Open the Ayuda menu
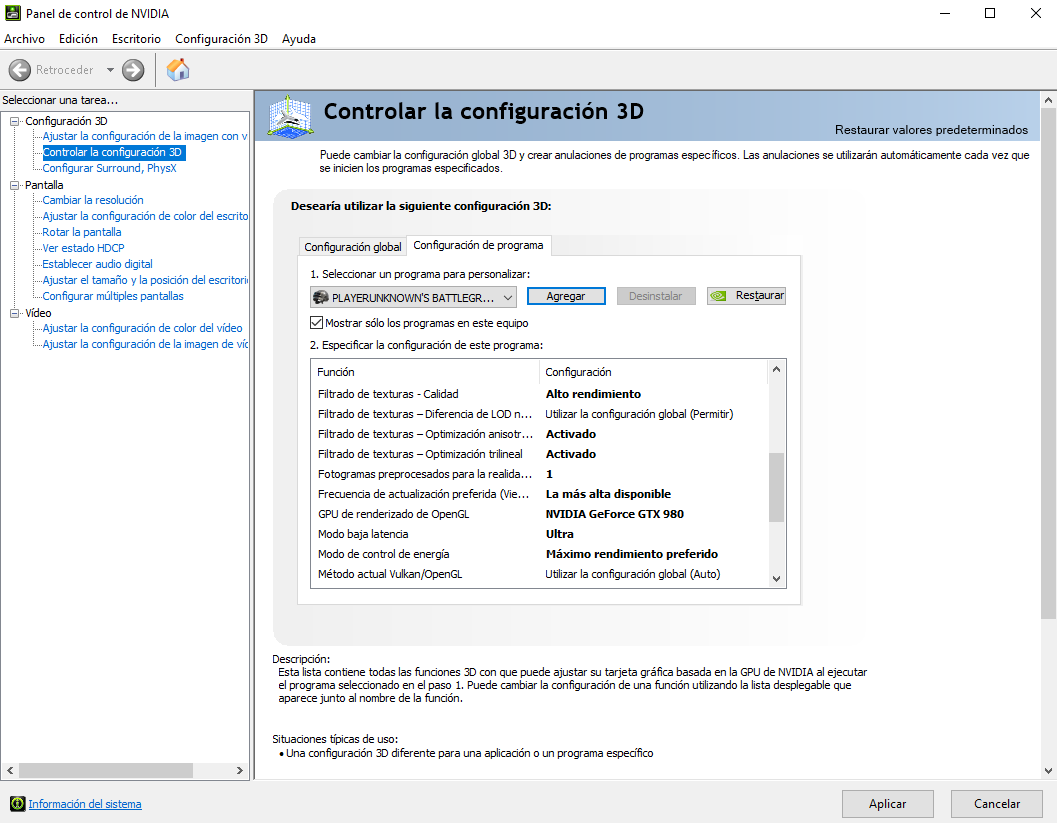The height and width of the screenshot is (823, 1057). [299, 39]
